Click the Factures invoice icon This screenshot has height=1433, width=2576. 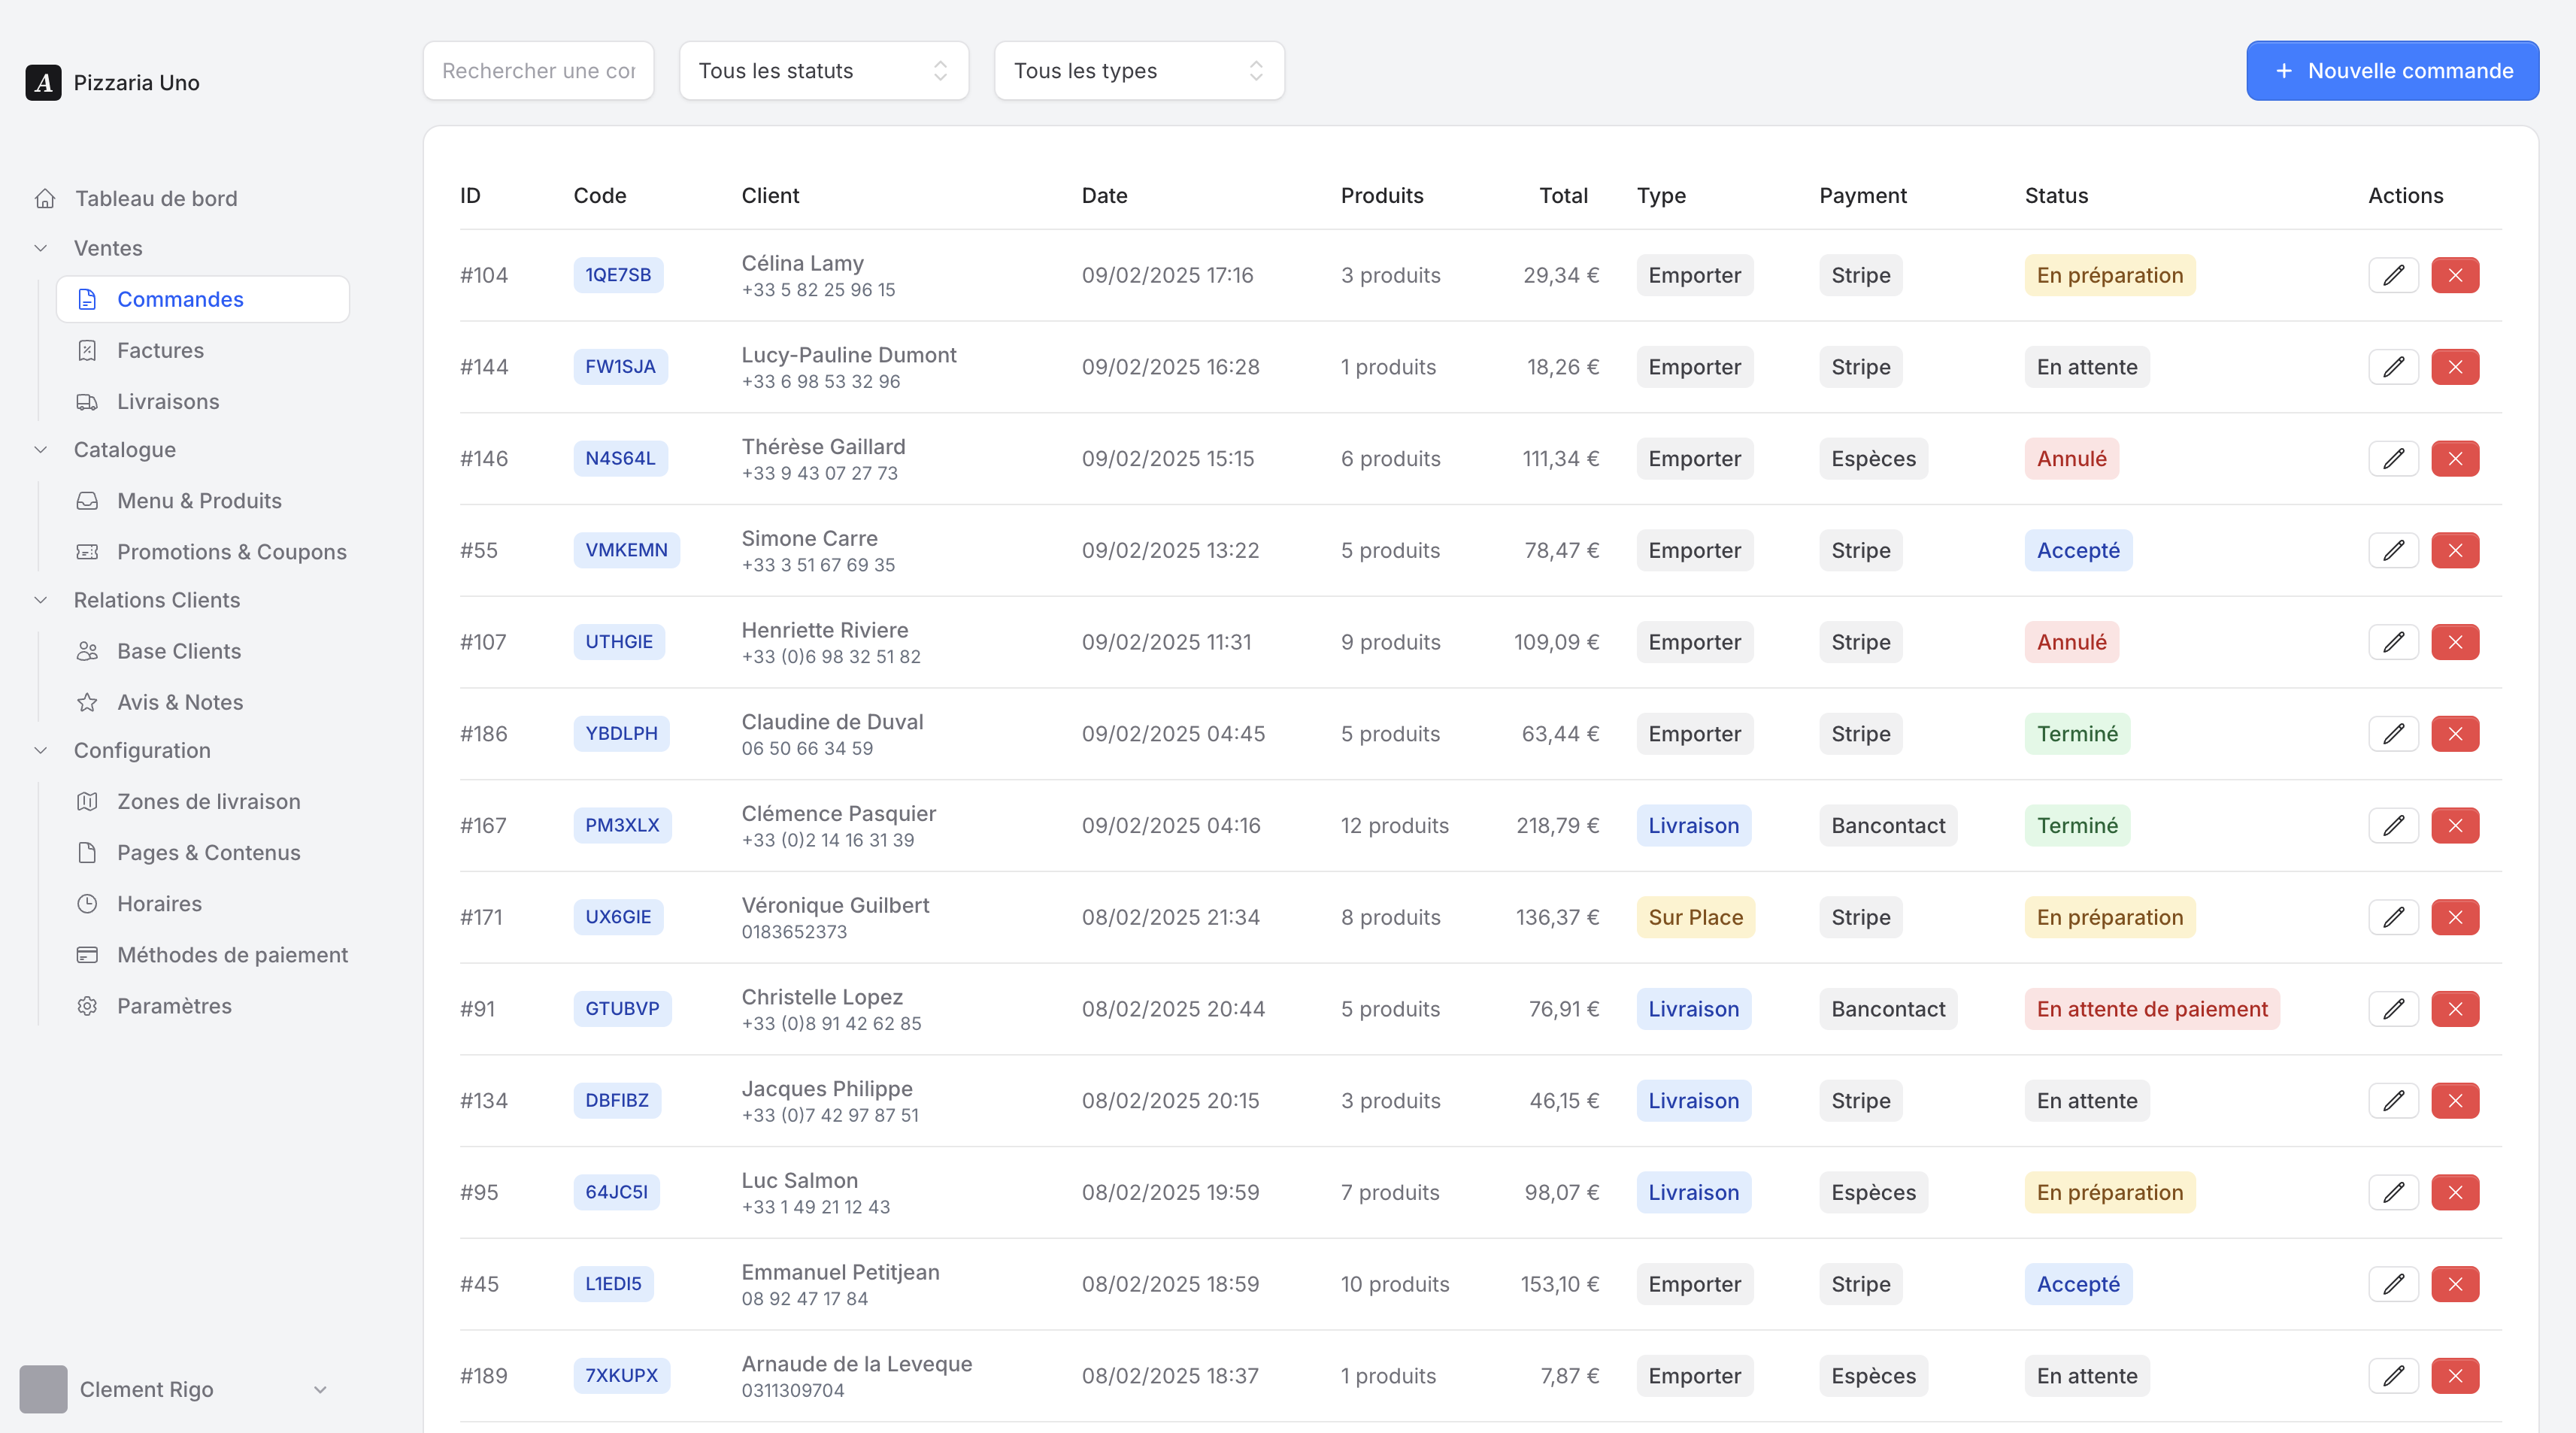tap(87, 350)
